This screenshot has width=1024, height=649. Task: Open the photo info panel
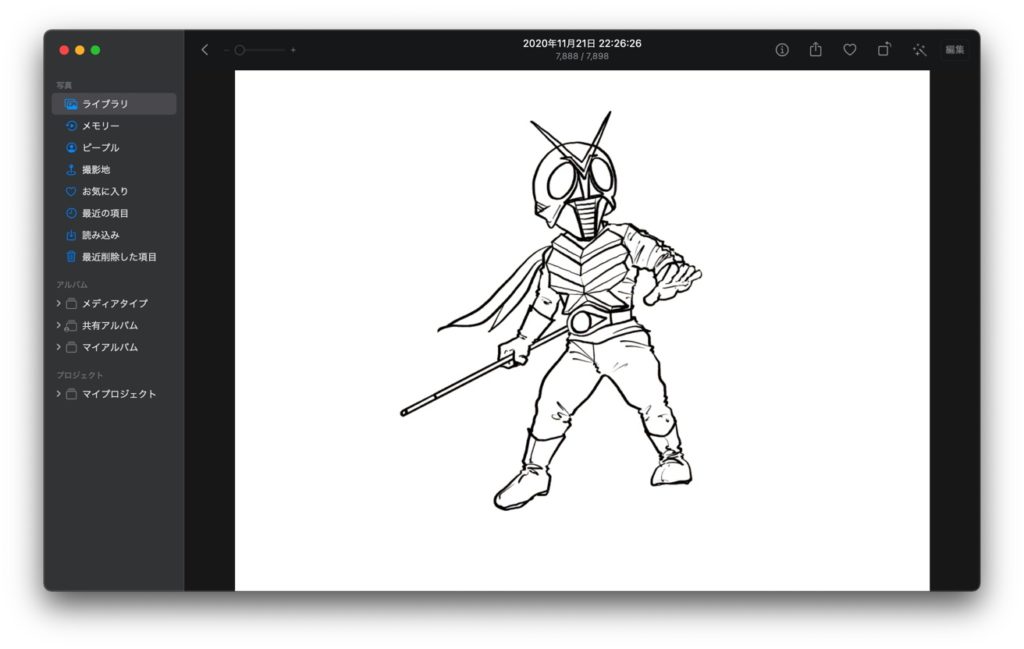pos(782,50)
